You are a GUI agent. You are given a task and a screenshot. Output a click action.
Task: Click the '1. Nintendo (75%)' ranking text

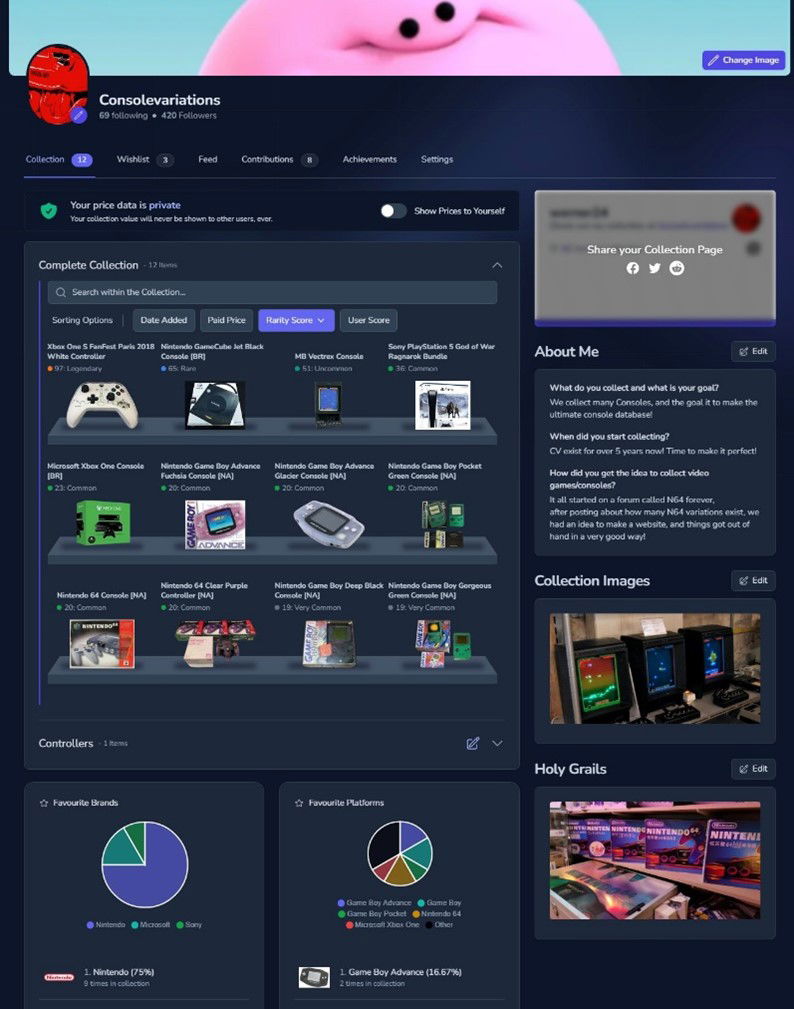pos(118,972)
